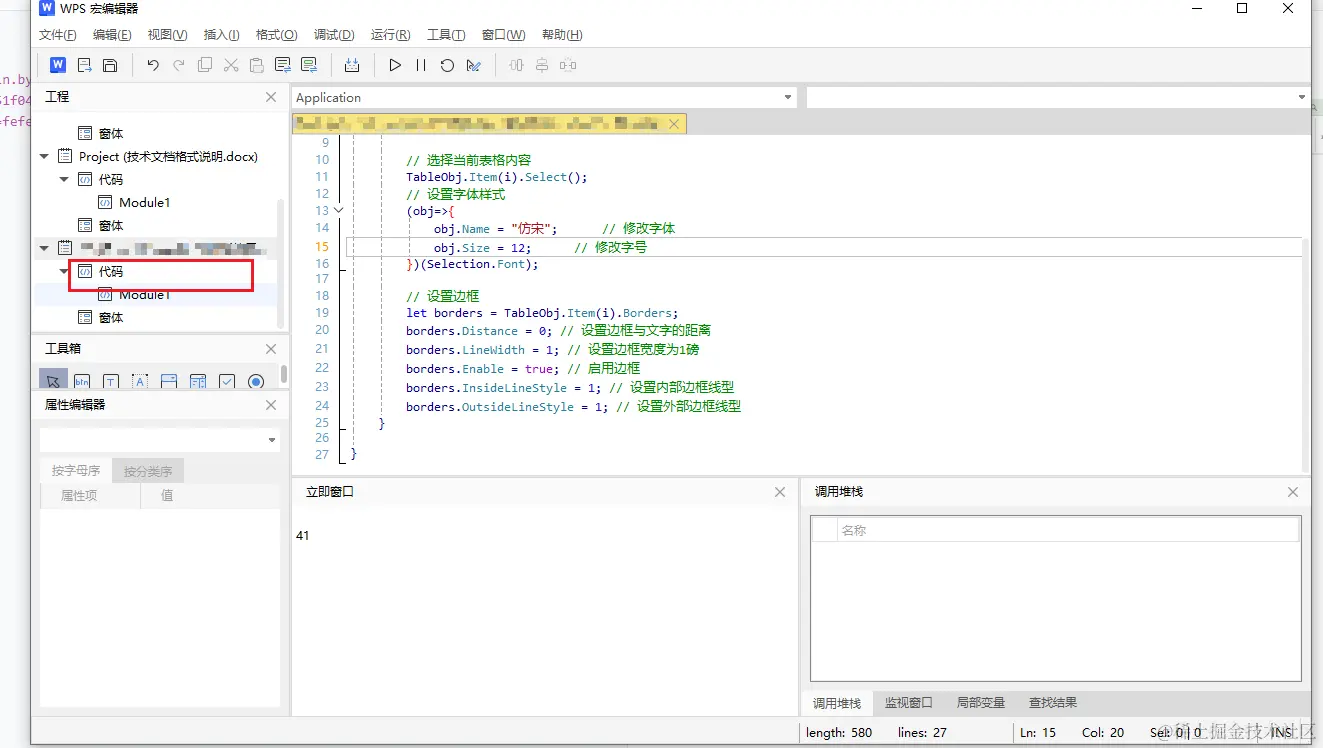Close the 工程 panel

click(x=271, y=97)
